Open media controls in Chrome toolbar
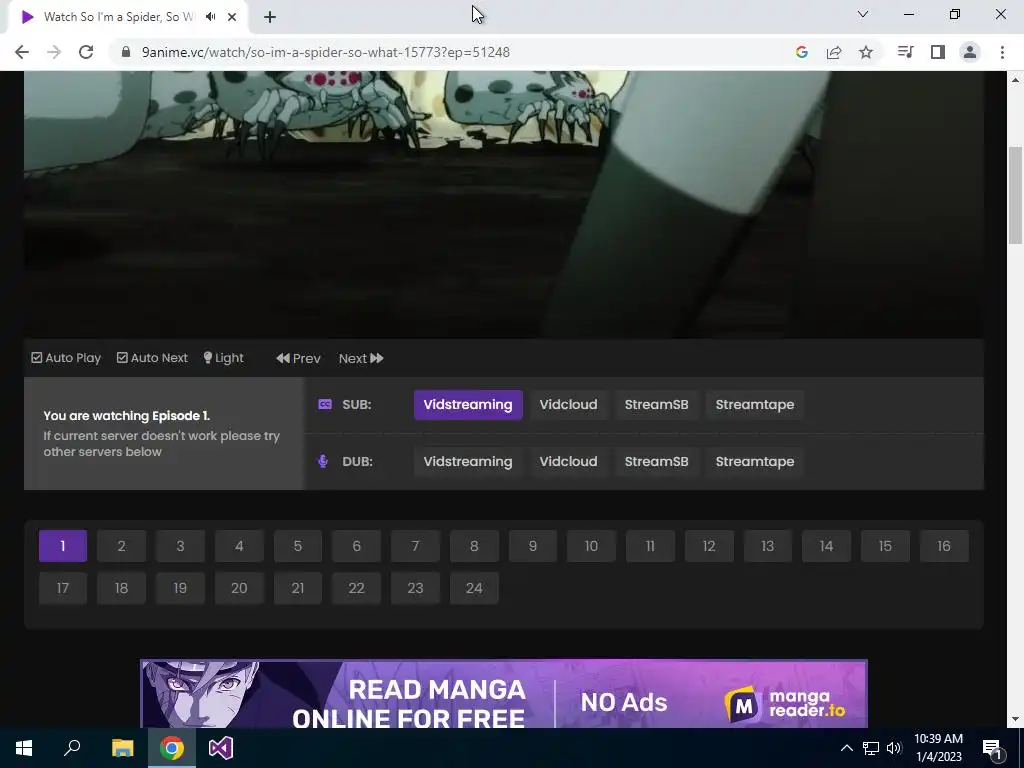Screen dimensions: 1024x768 [x=906, y=52]
